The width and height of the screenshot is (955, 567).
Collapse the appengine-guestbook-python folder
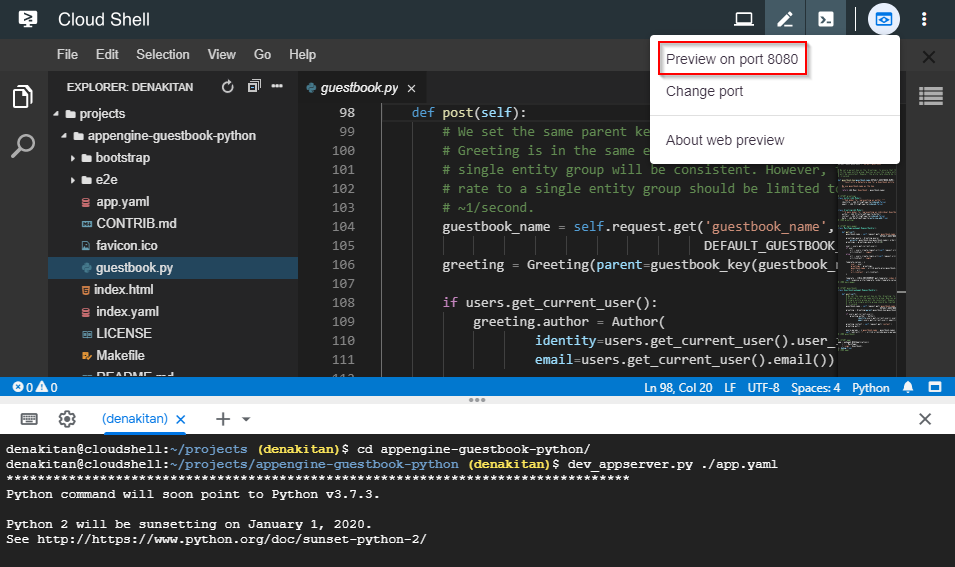click(x=64, y=136)
